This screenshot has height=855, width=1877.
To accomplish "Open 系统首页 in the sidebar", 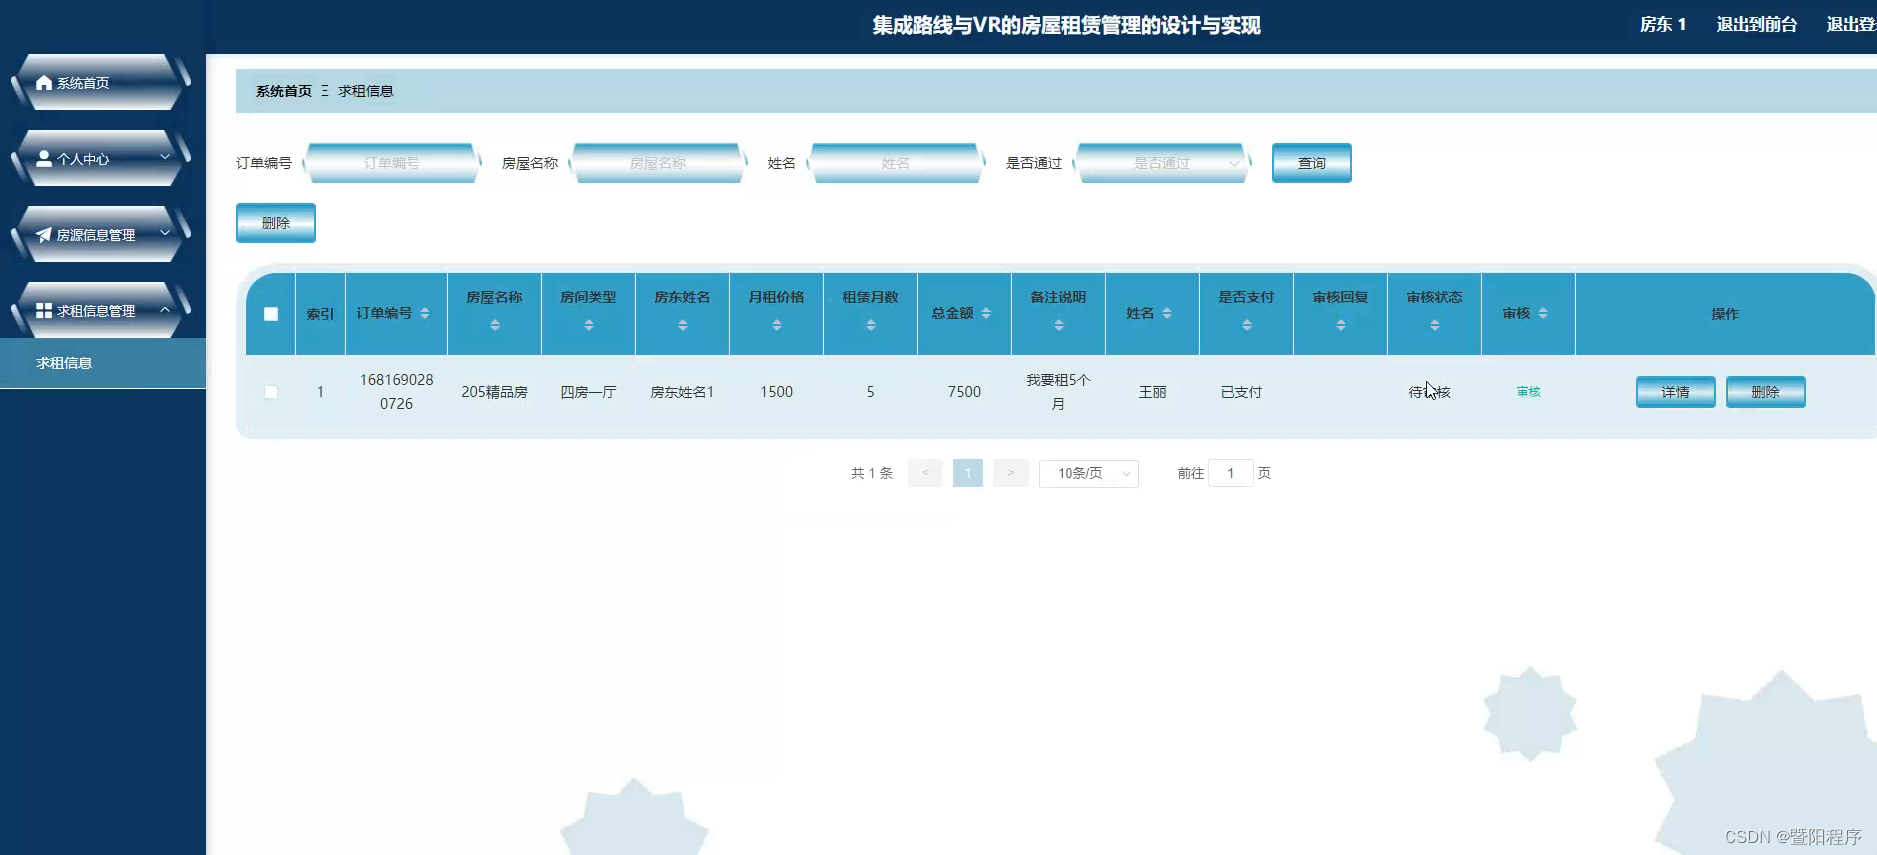I will point(100,83).
